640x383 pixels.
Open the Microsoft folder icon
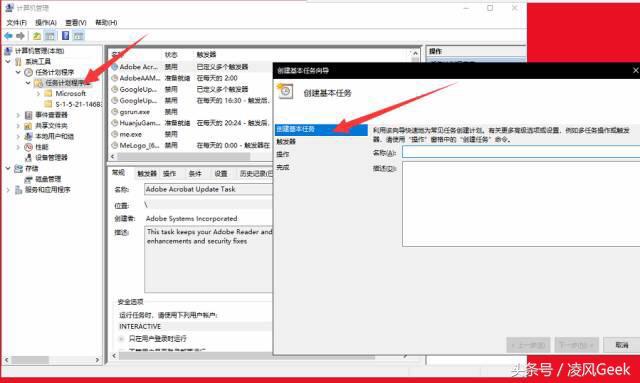(48, 94)
